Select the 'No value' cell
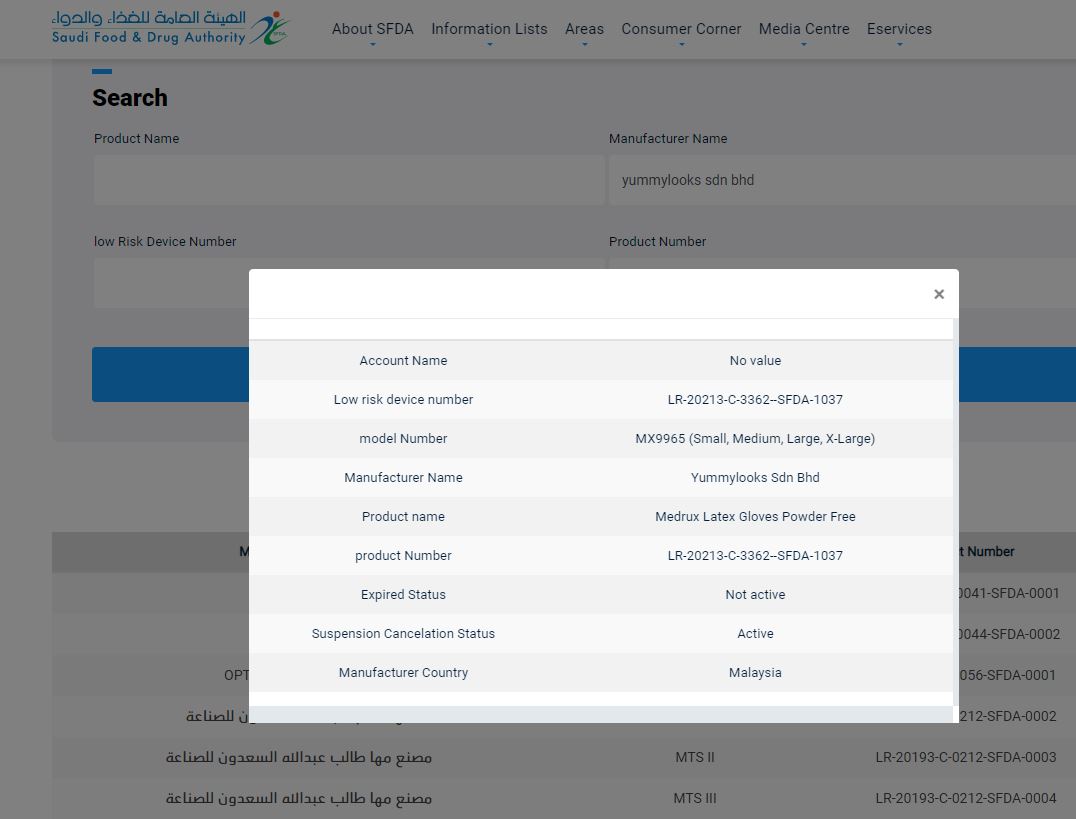 coord(755,360)
